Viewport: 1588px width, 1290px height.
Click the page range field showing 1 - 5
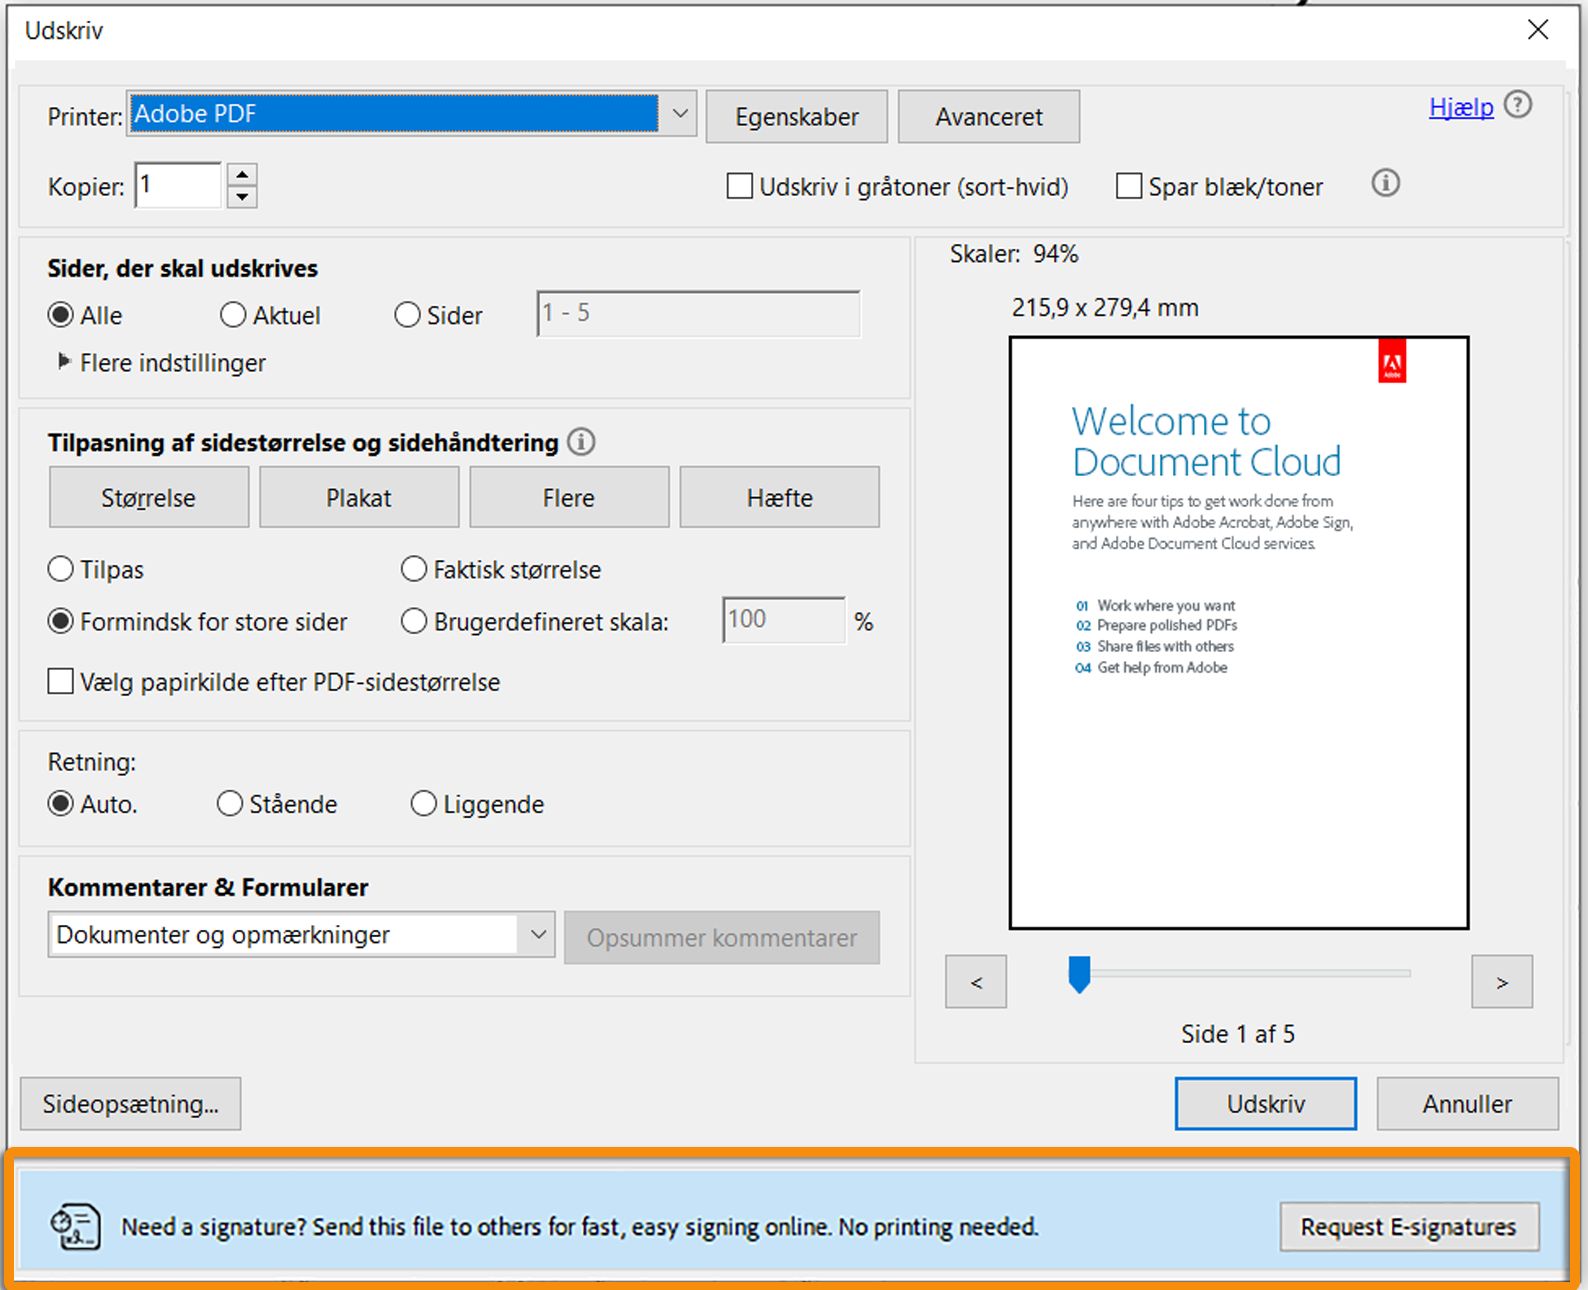pos(698,313)
